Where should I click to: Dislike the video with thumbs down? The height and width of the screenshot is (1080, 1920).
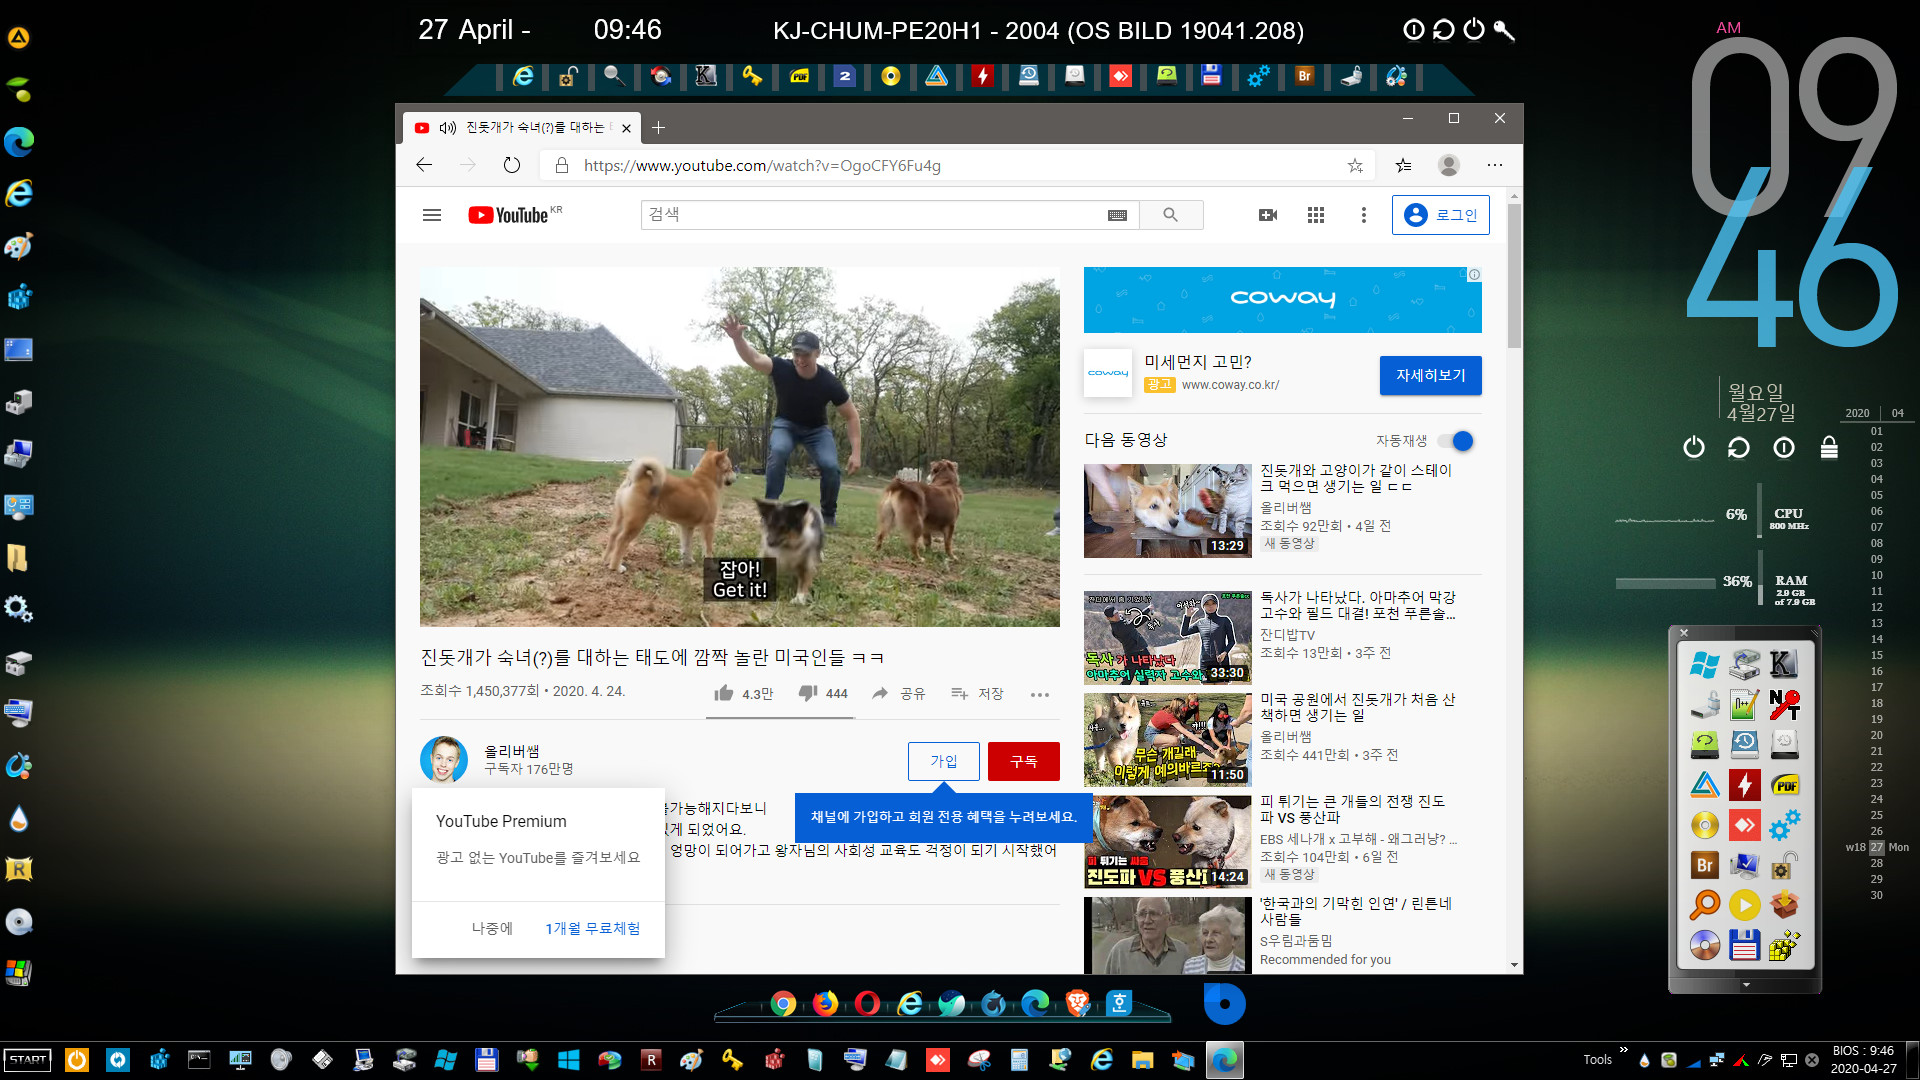point(823,693)
